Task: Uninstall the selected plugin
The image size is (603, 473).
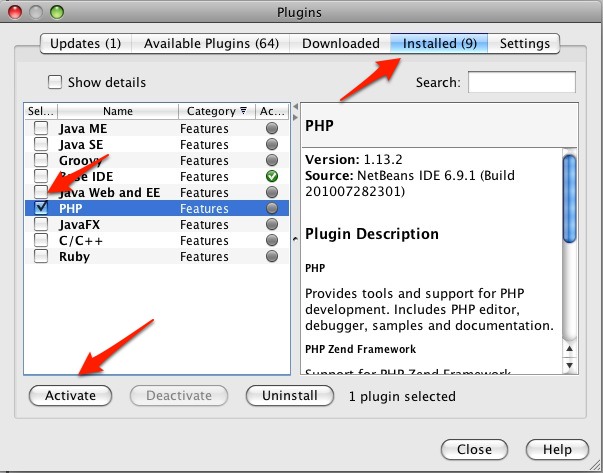Action: [290, 395]
